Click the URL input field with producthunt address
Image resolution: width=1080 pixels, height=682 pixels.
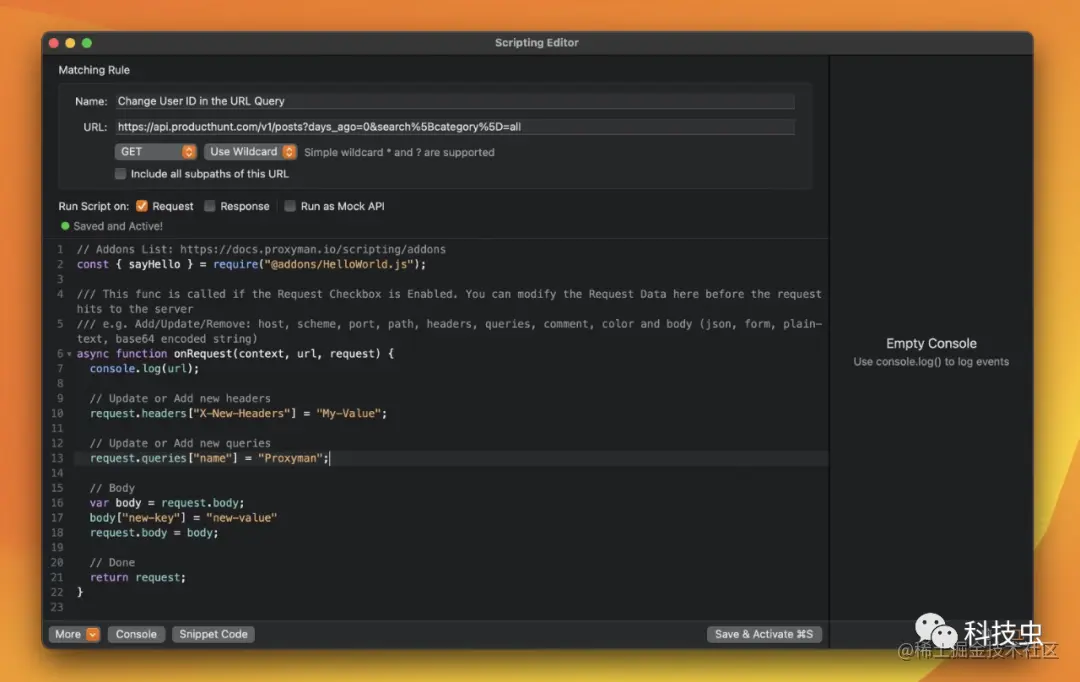[455, 127]
